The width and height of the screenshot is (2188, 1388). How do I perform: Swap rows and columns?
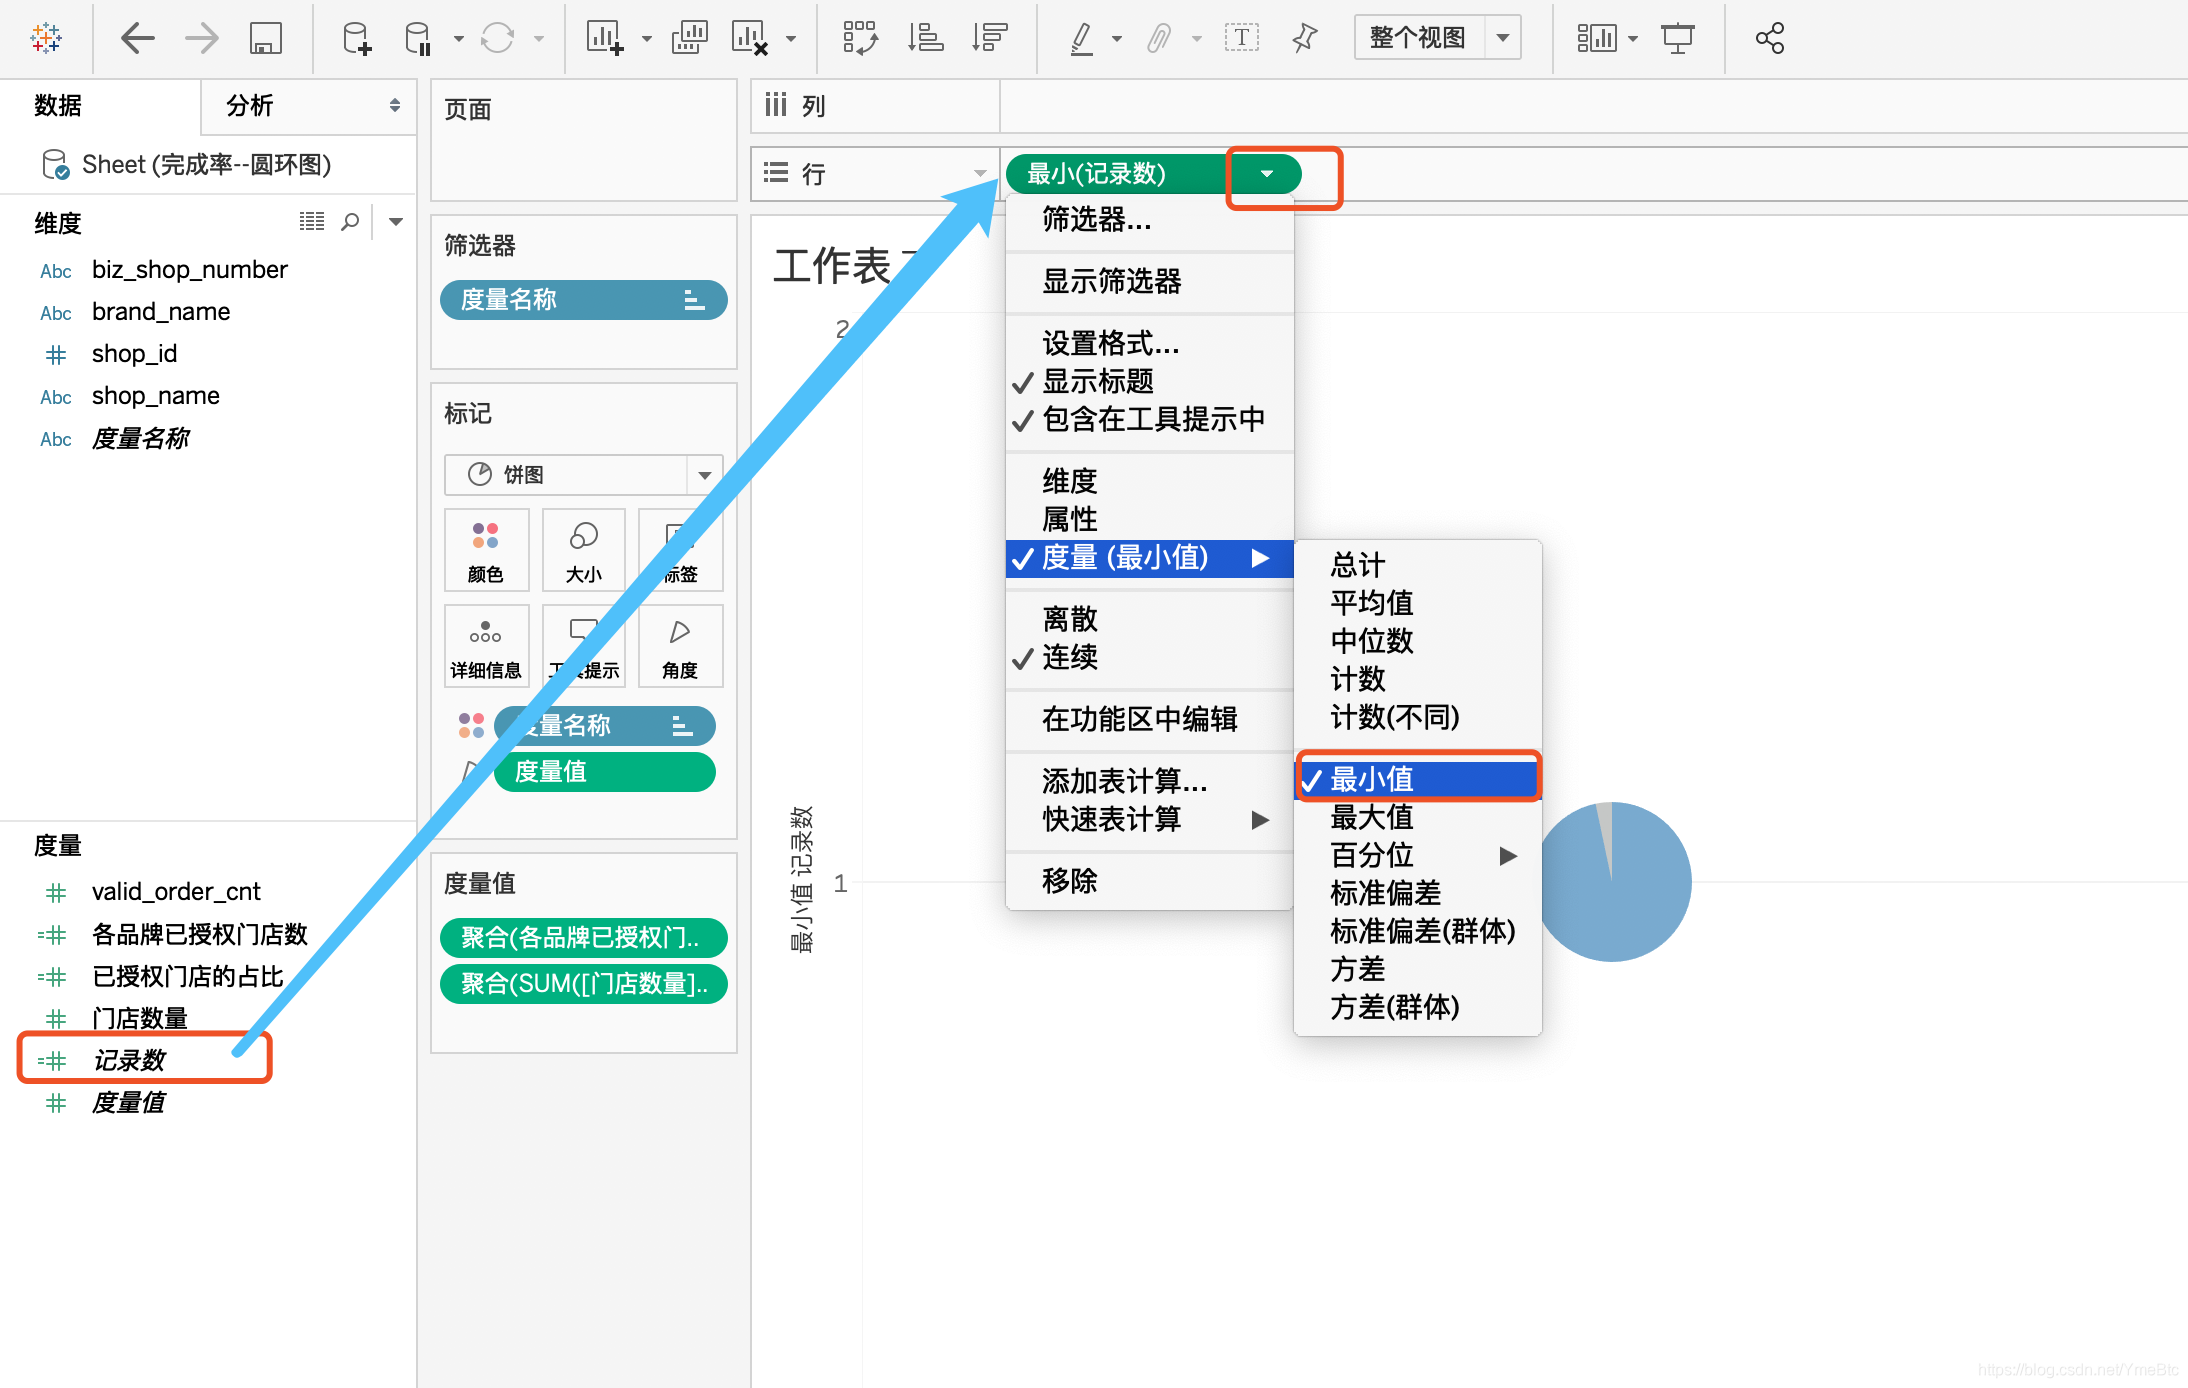[x=860, y=38]
